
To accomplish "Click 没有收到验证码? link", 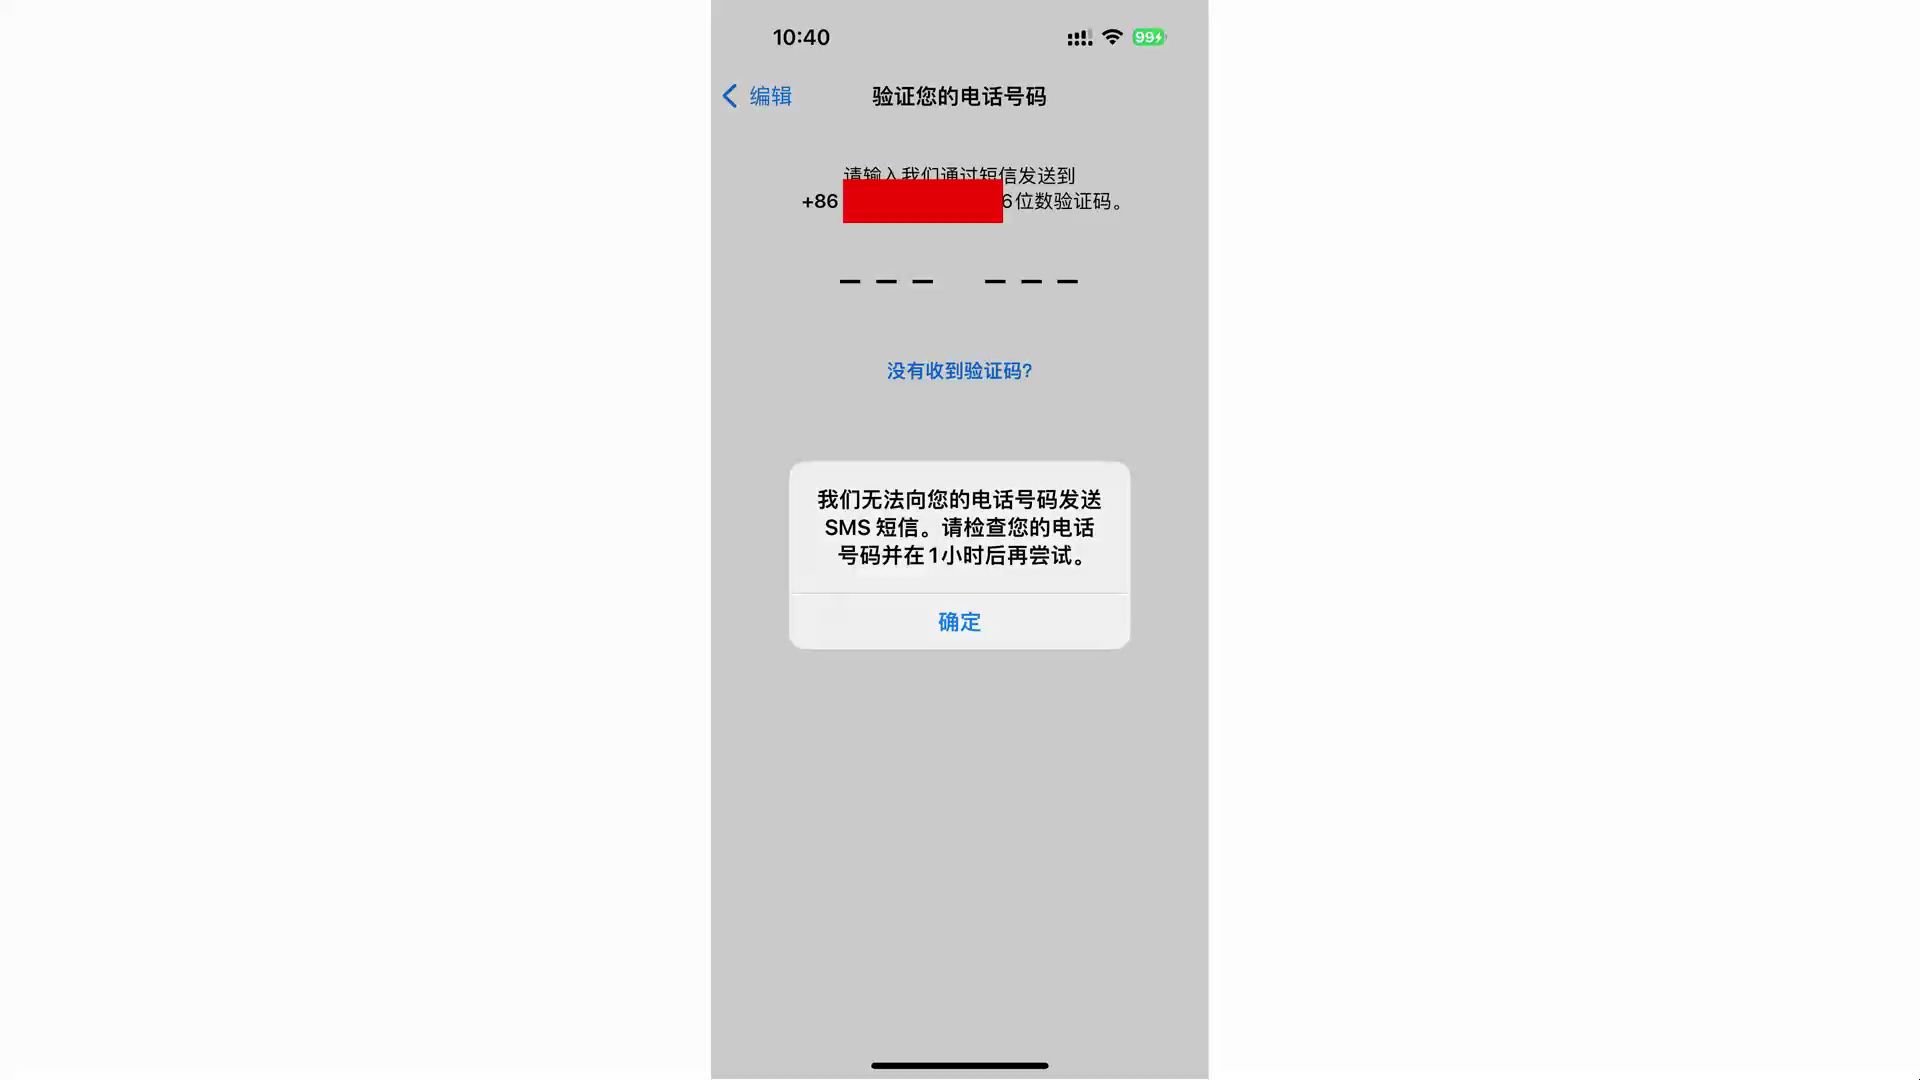I will [960, 369].
